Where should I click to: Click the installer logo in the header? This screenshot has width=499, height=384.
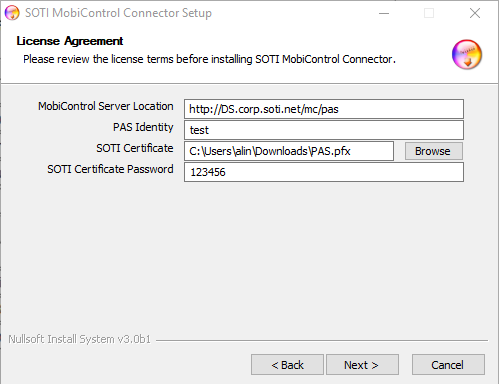coord(467,54)
